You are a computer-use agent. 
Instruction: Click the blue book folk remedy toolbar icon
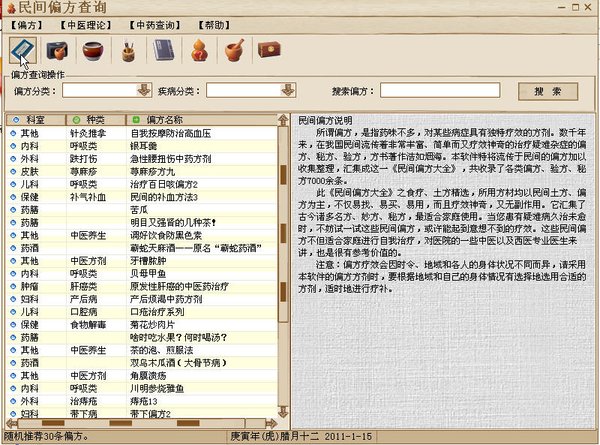click(x=23, y=50)
